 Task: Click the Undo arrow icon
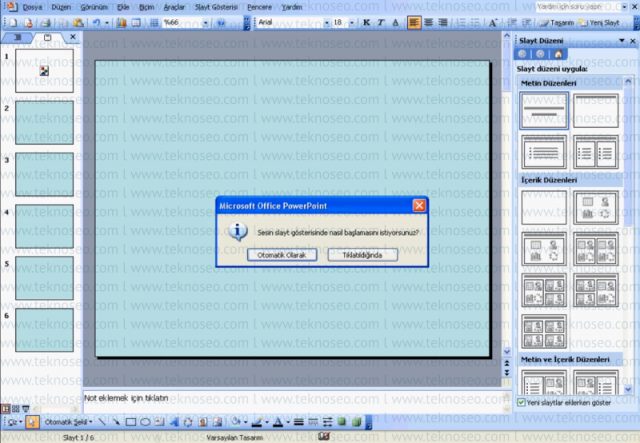point(96,23)
